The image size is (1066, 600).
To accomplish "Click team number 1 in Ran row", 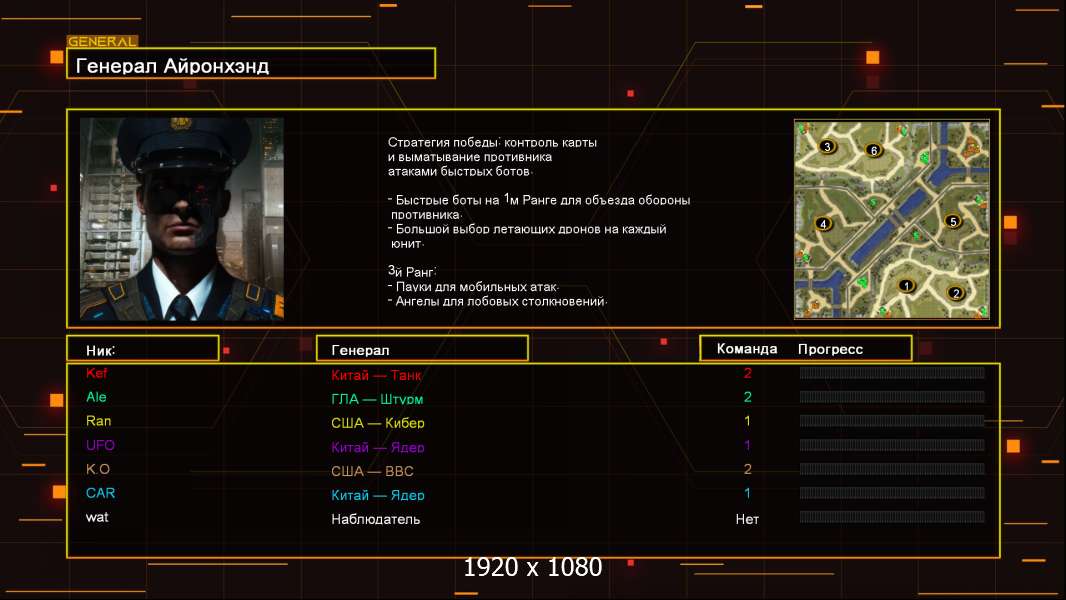I will tap(747, 421).
